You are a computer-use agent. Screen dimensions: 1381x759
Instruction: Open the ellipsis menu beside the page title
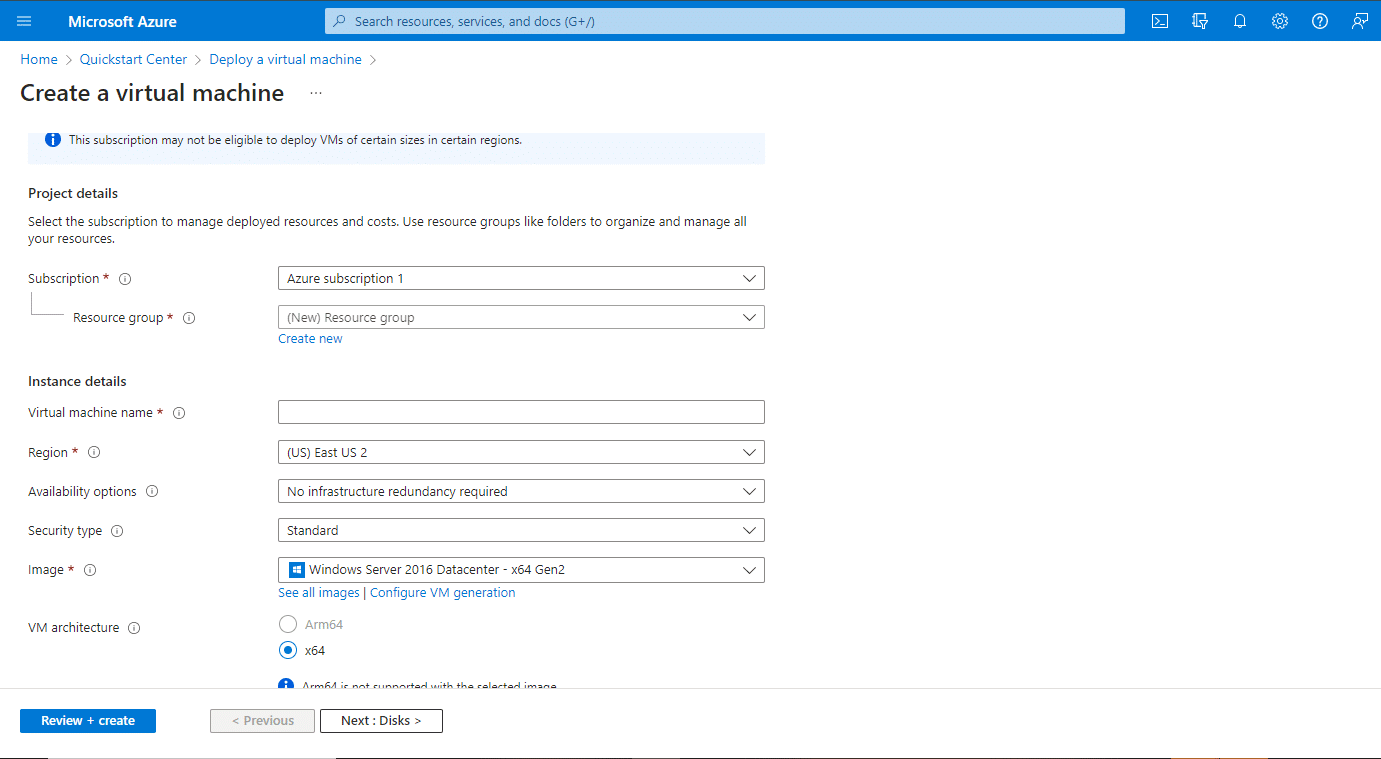point(315,92)
